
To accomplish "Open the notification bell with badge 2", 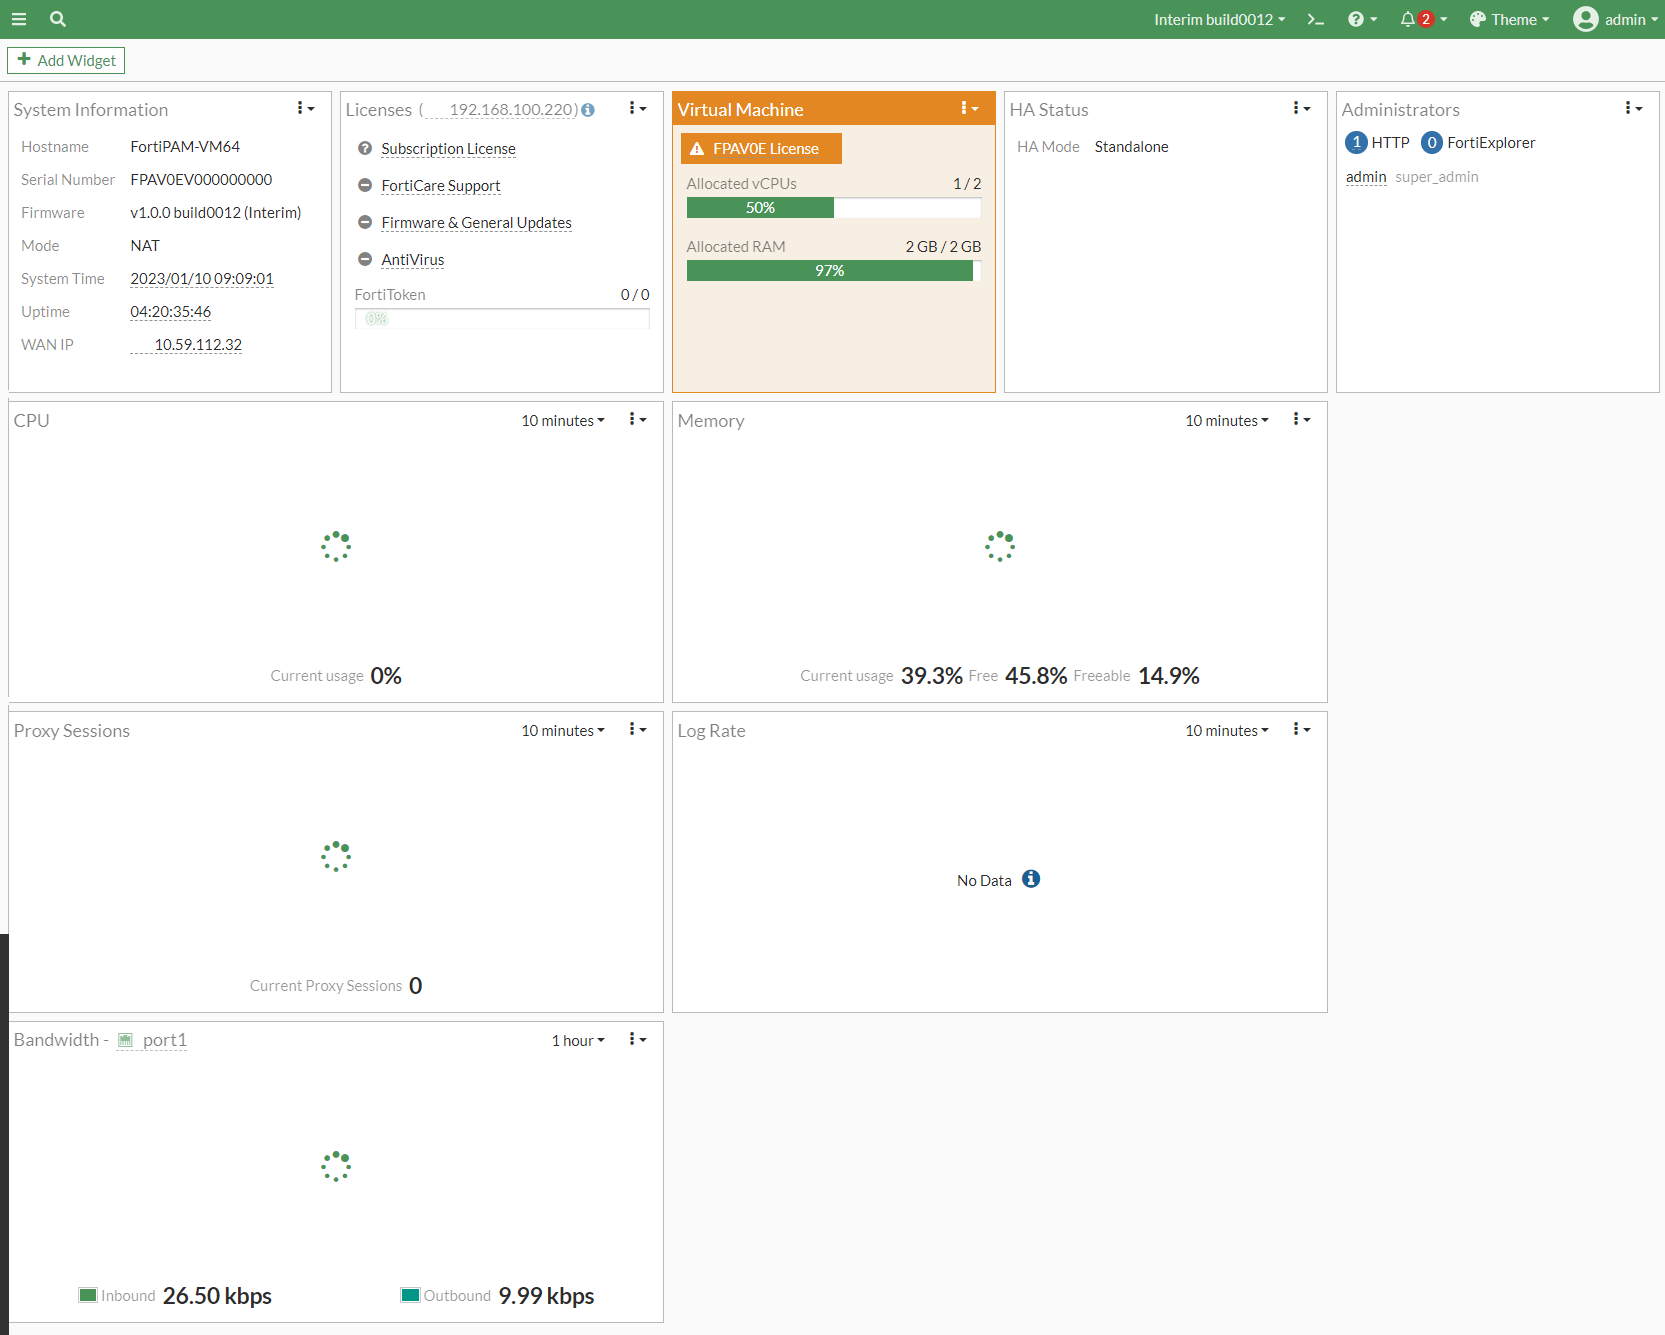I will tap(1409, 19).
